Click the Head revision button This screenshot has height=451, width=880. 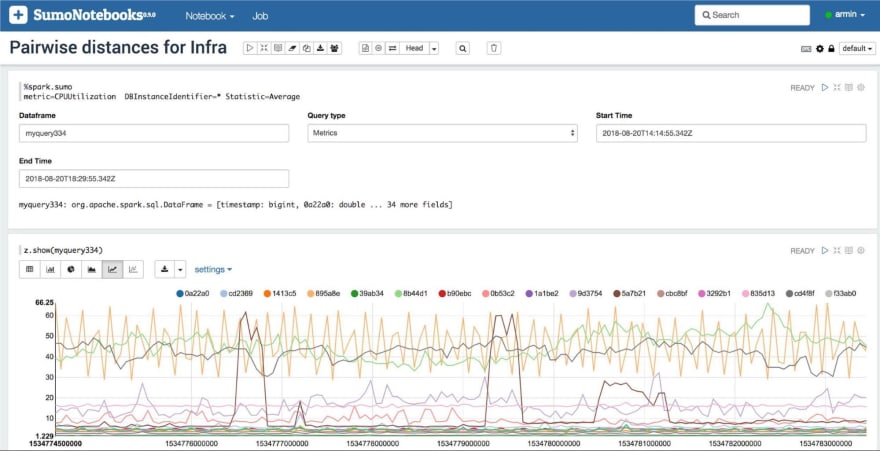tap(414, 48)
